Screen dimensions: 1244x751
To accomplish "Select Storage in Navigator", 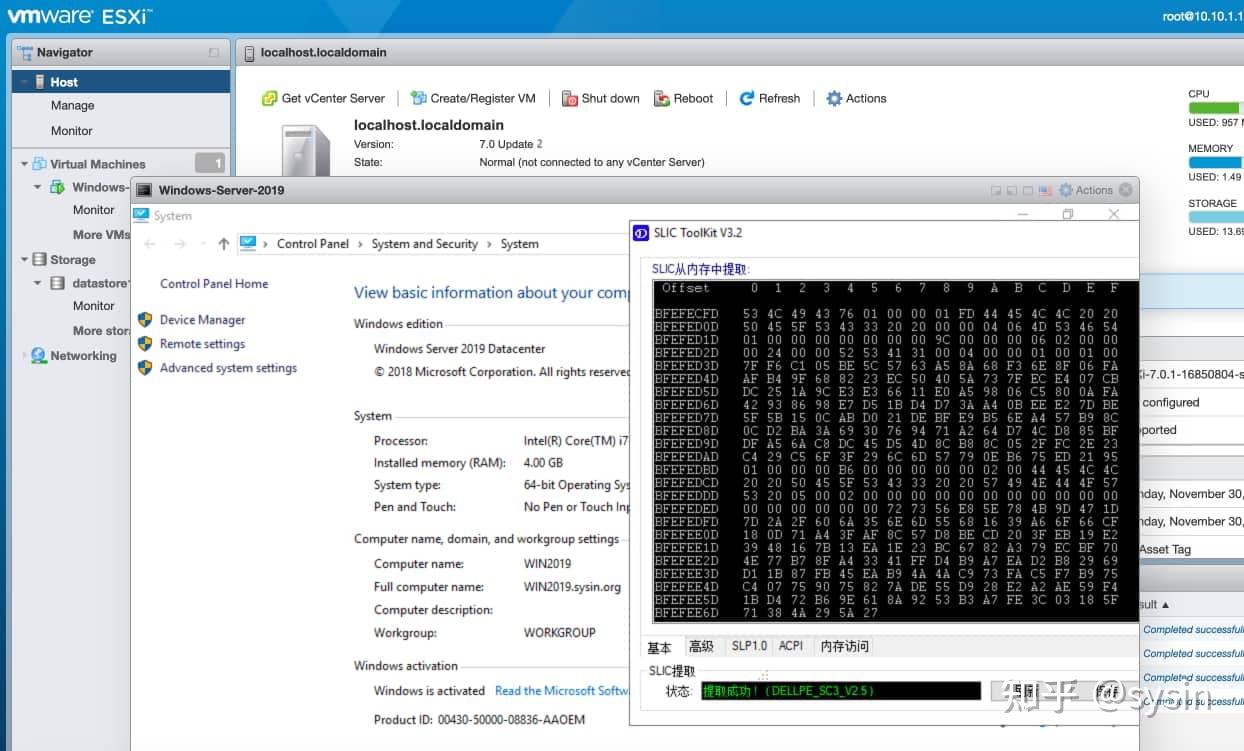I will (x=72, y=260).
